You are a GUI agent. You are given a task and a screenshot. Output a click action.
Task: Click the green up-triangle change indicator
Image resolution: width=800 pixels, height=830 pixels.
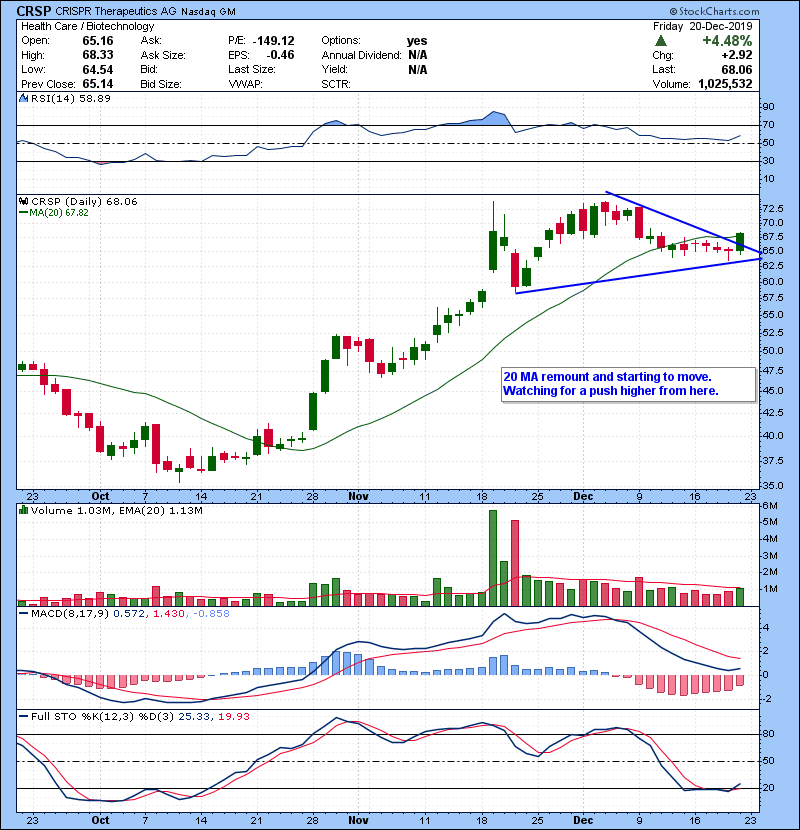660,41
